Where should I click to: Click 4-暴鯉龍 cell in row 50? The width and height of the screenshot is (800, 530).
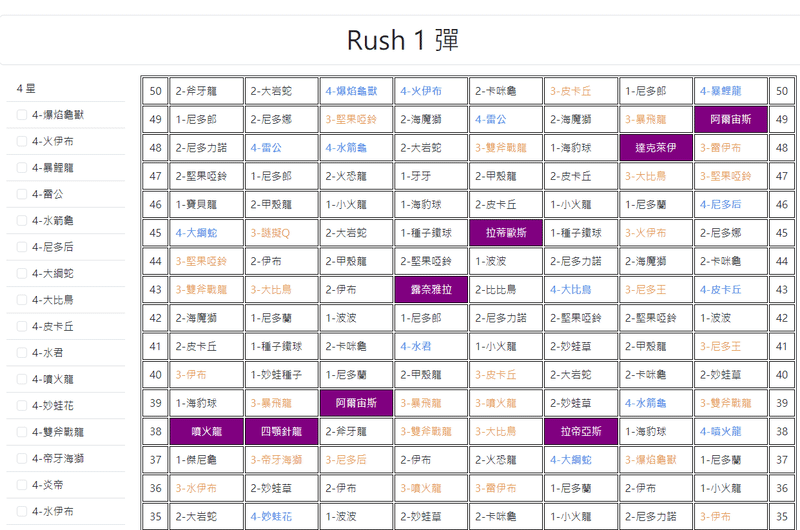tap(731, 91)
